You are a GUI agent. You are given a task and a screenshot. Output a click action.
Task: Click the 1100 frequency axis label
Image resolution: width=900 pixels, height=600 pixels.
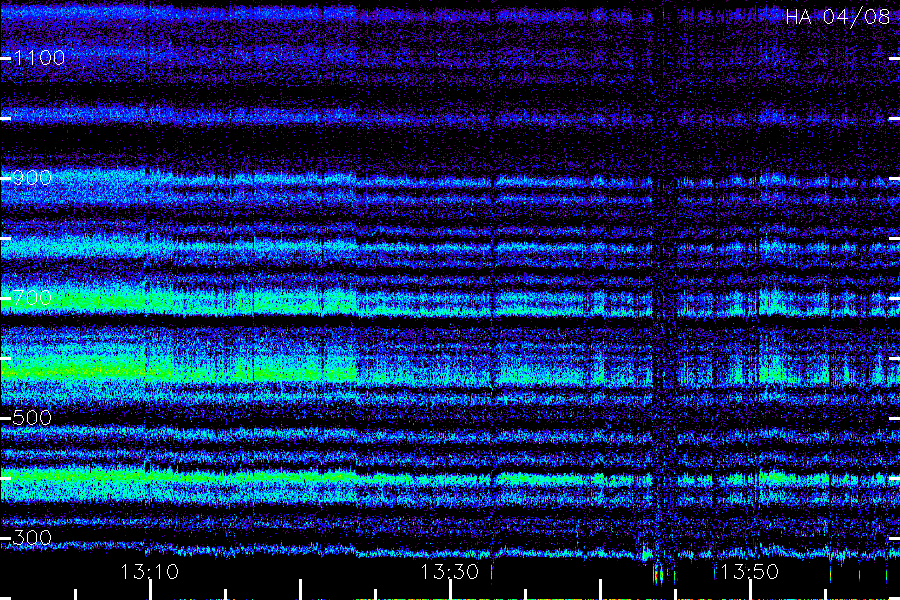(39, 58)
